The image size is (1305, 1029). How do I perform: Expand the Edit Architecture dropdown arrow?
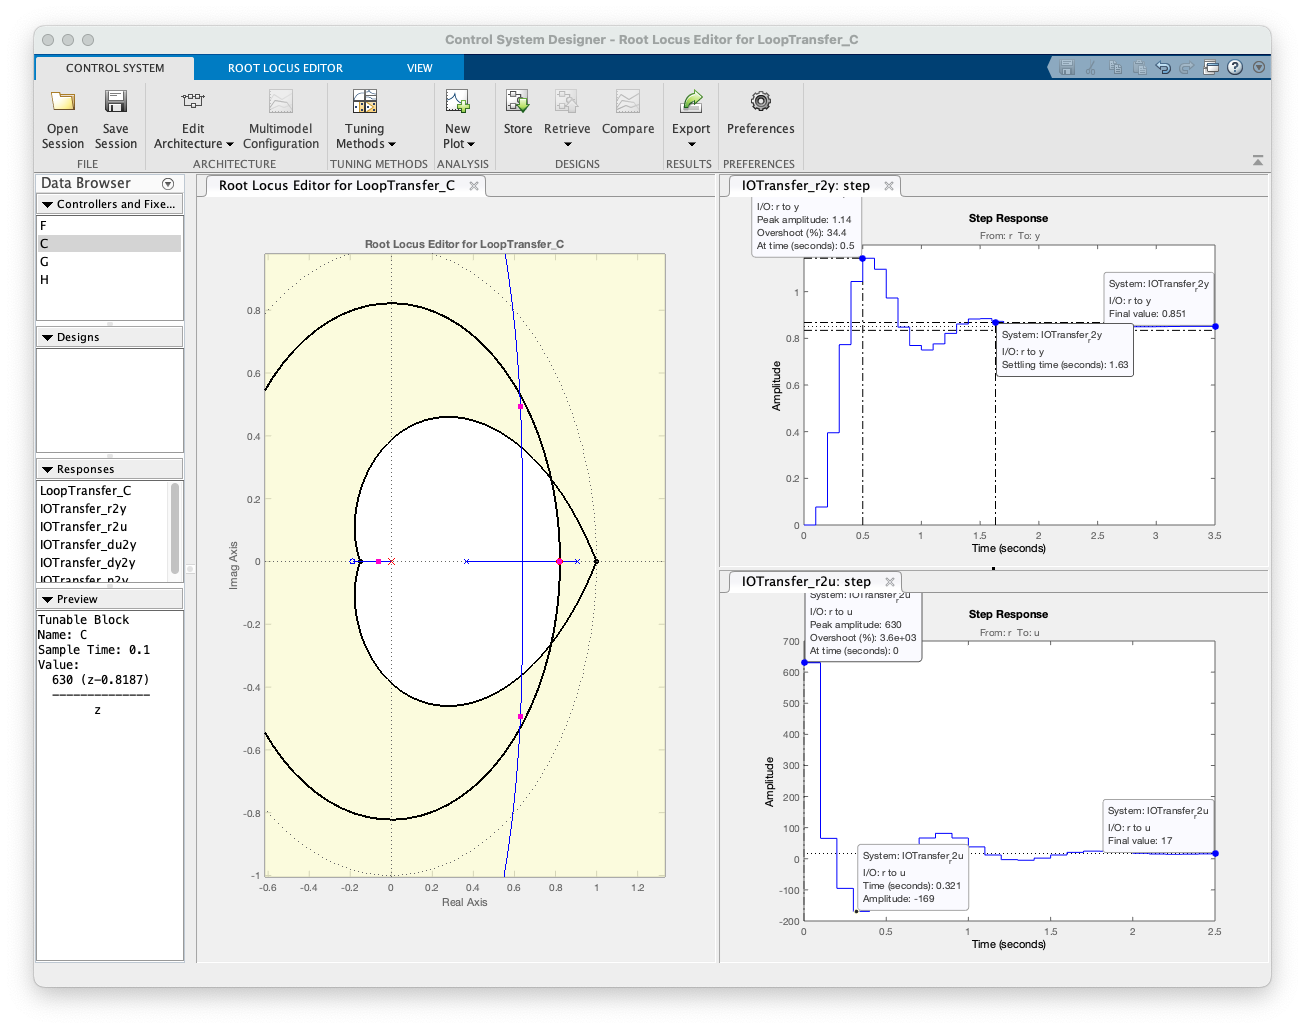pos(230,144)
